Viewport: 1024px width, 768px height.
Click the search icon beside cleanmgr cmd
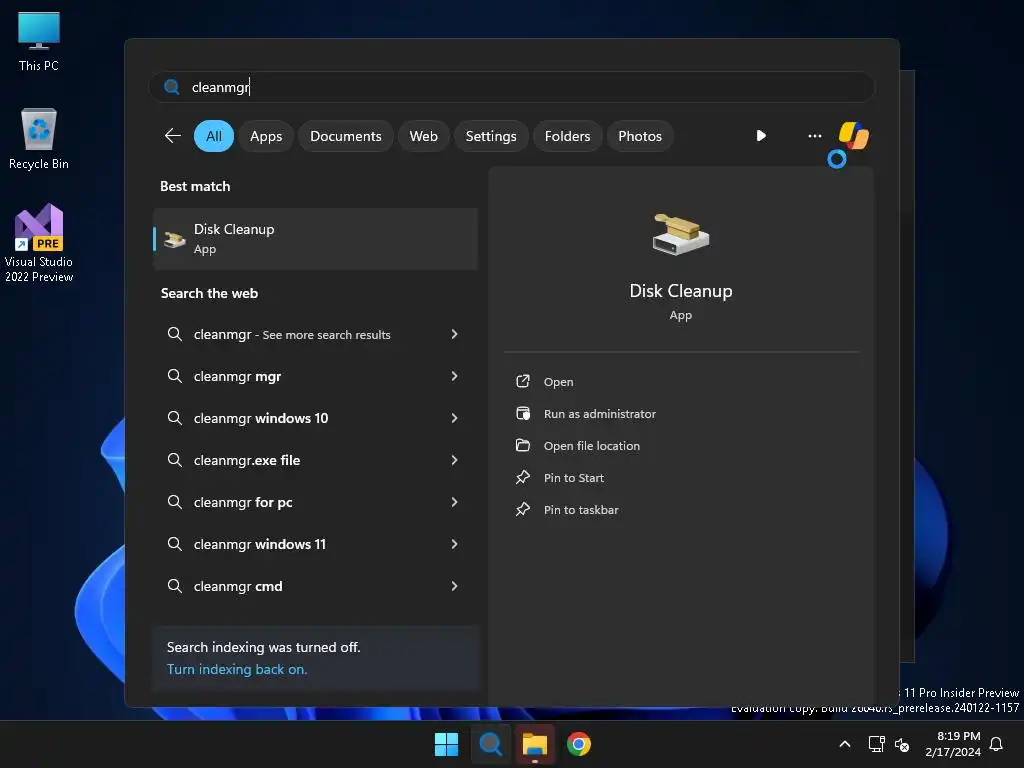pyautogui.click(x=174, y=586)
